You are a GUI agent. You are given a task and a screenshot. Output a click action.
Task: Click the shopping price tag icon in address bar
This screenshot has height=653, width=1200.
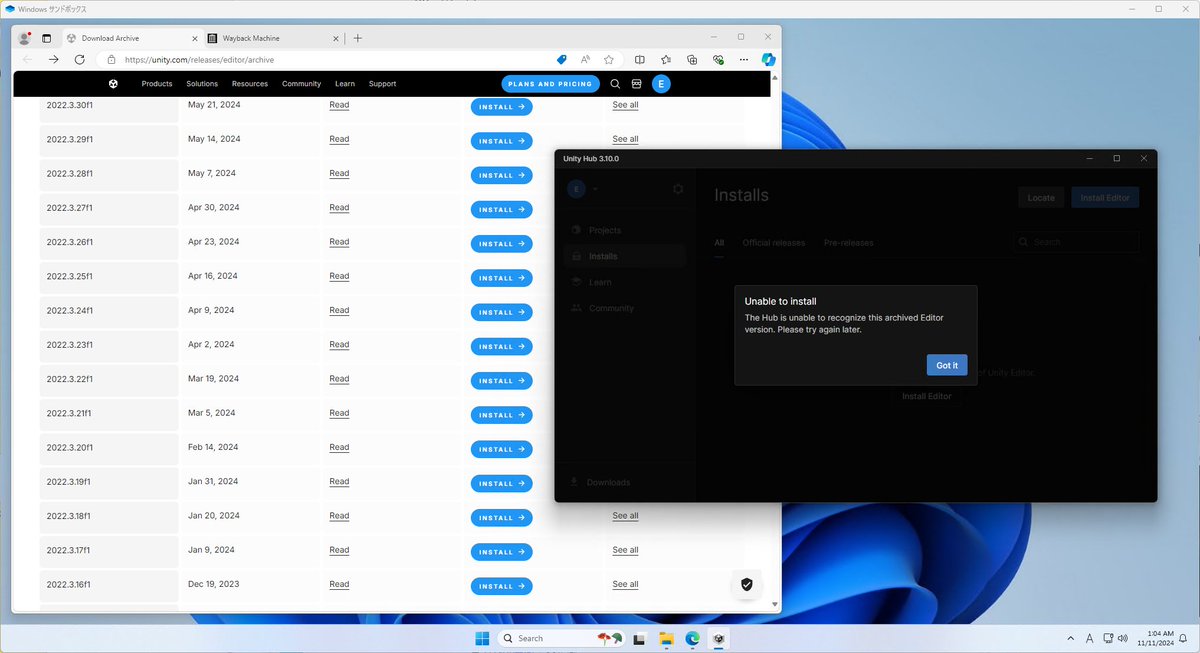(x=562, y=59)
